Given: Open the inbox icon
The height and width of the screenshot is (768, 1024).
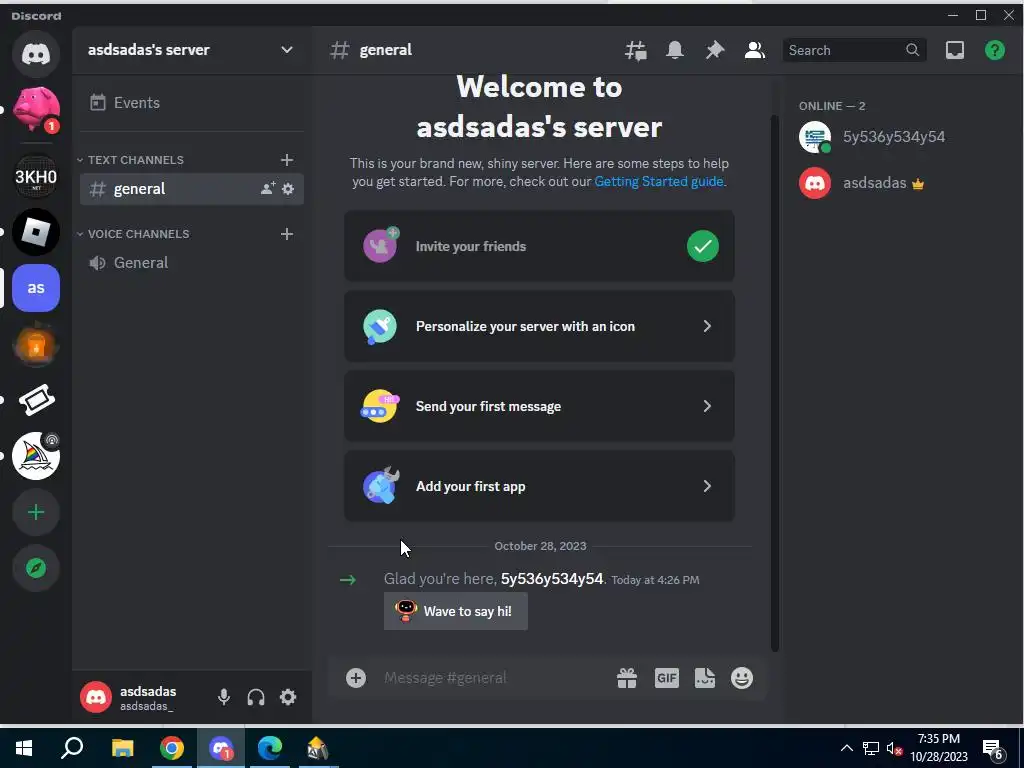Looking at the screenshot, I should click(x=955, y=50).
